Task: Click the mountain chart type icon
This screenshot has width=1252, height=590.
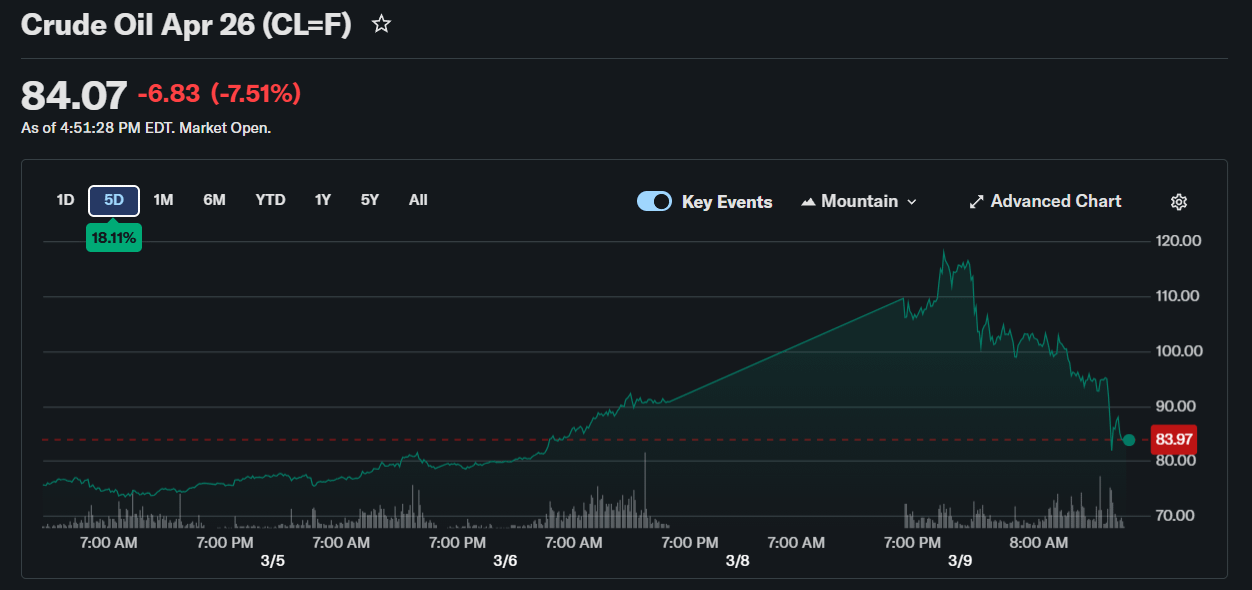Action: tap(808, 202)
